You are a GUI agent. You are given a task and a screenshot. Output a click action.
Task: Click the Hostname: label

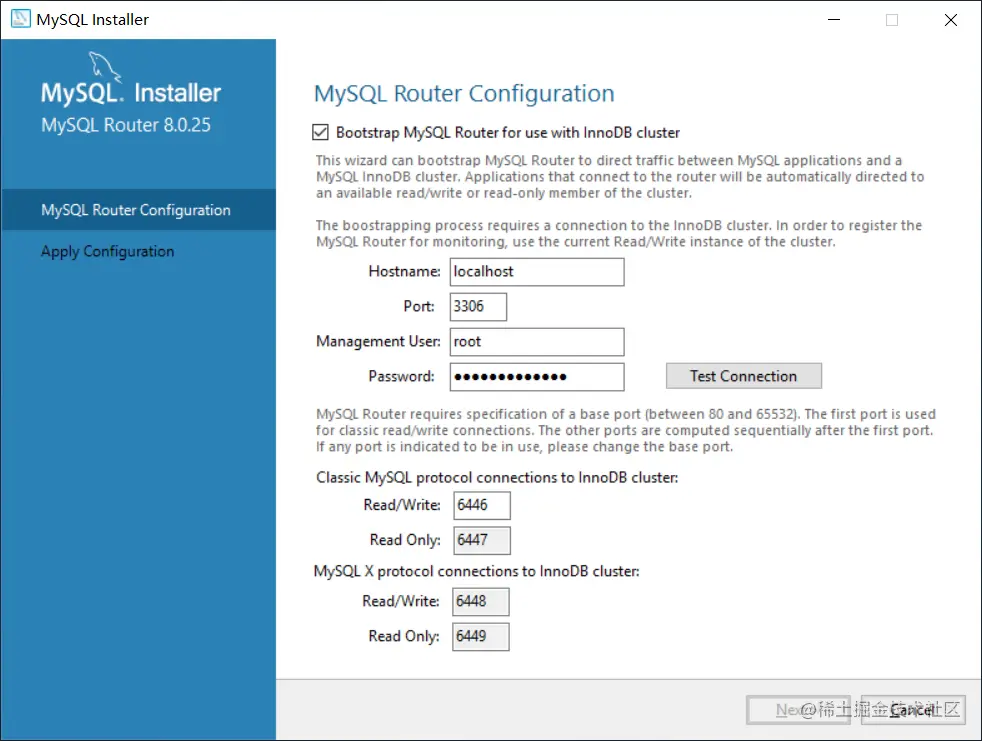[405, 271]
